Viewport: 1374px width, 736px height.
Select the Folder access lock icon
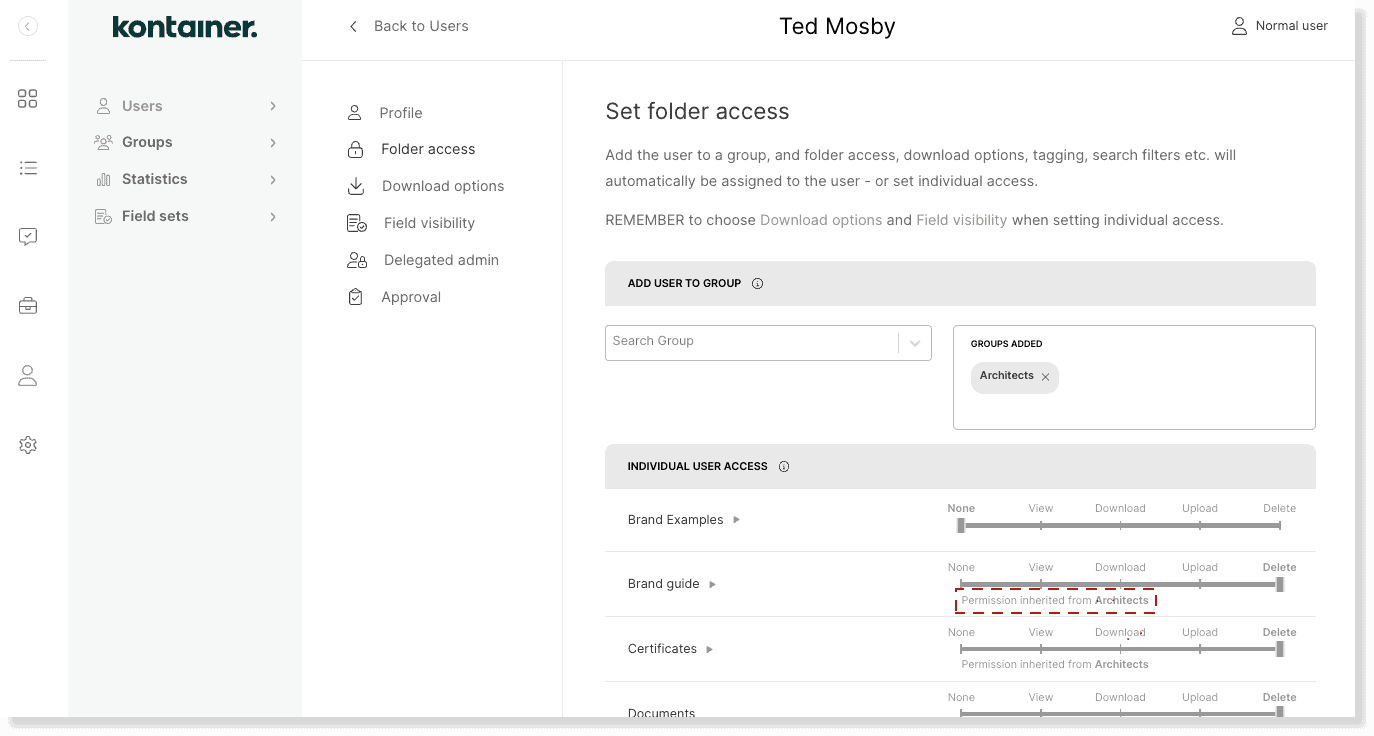[355, 149]
